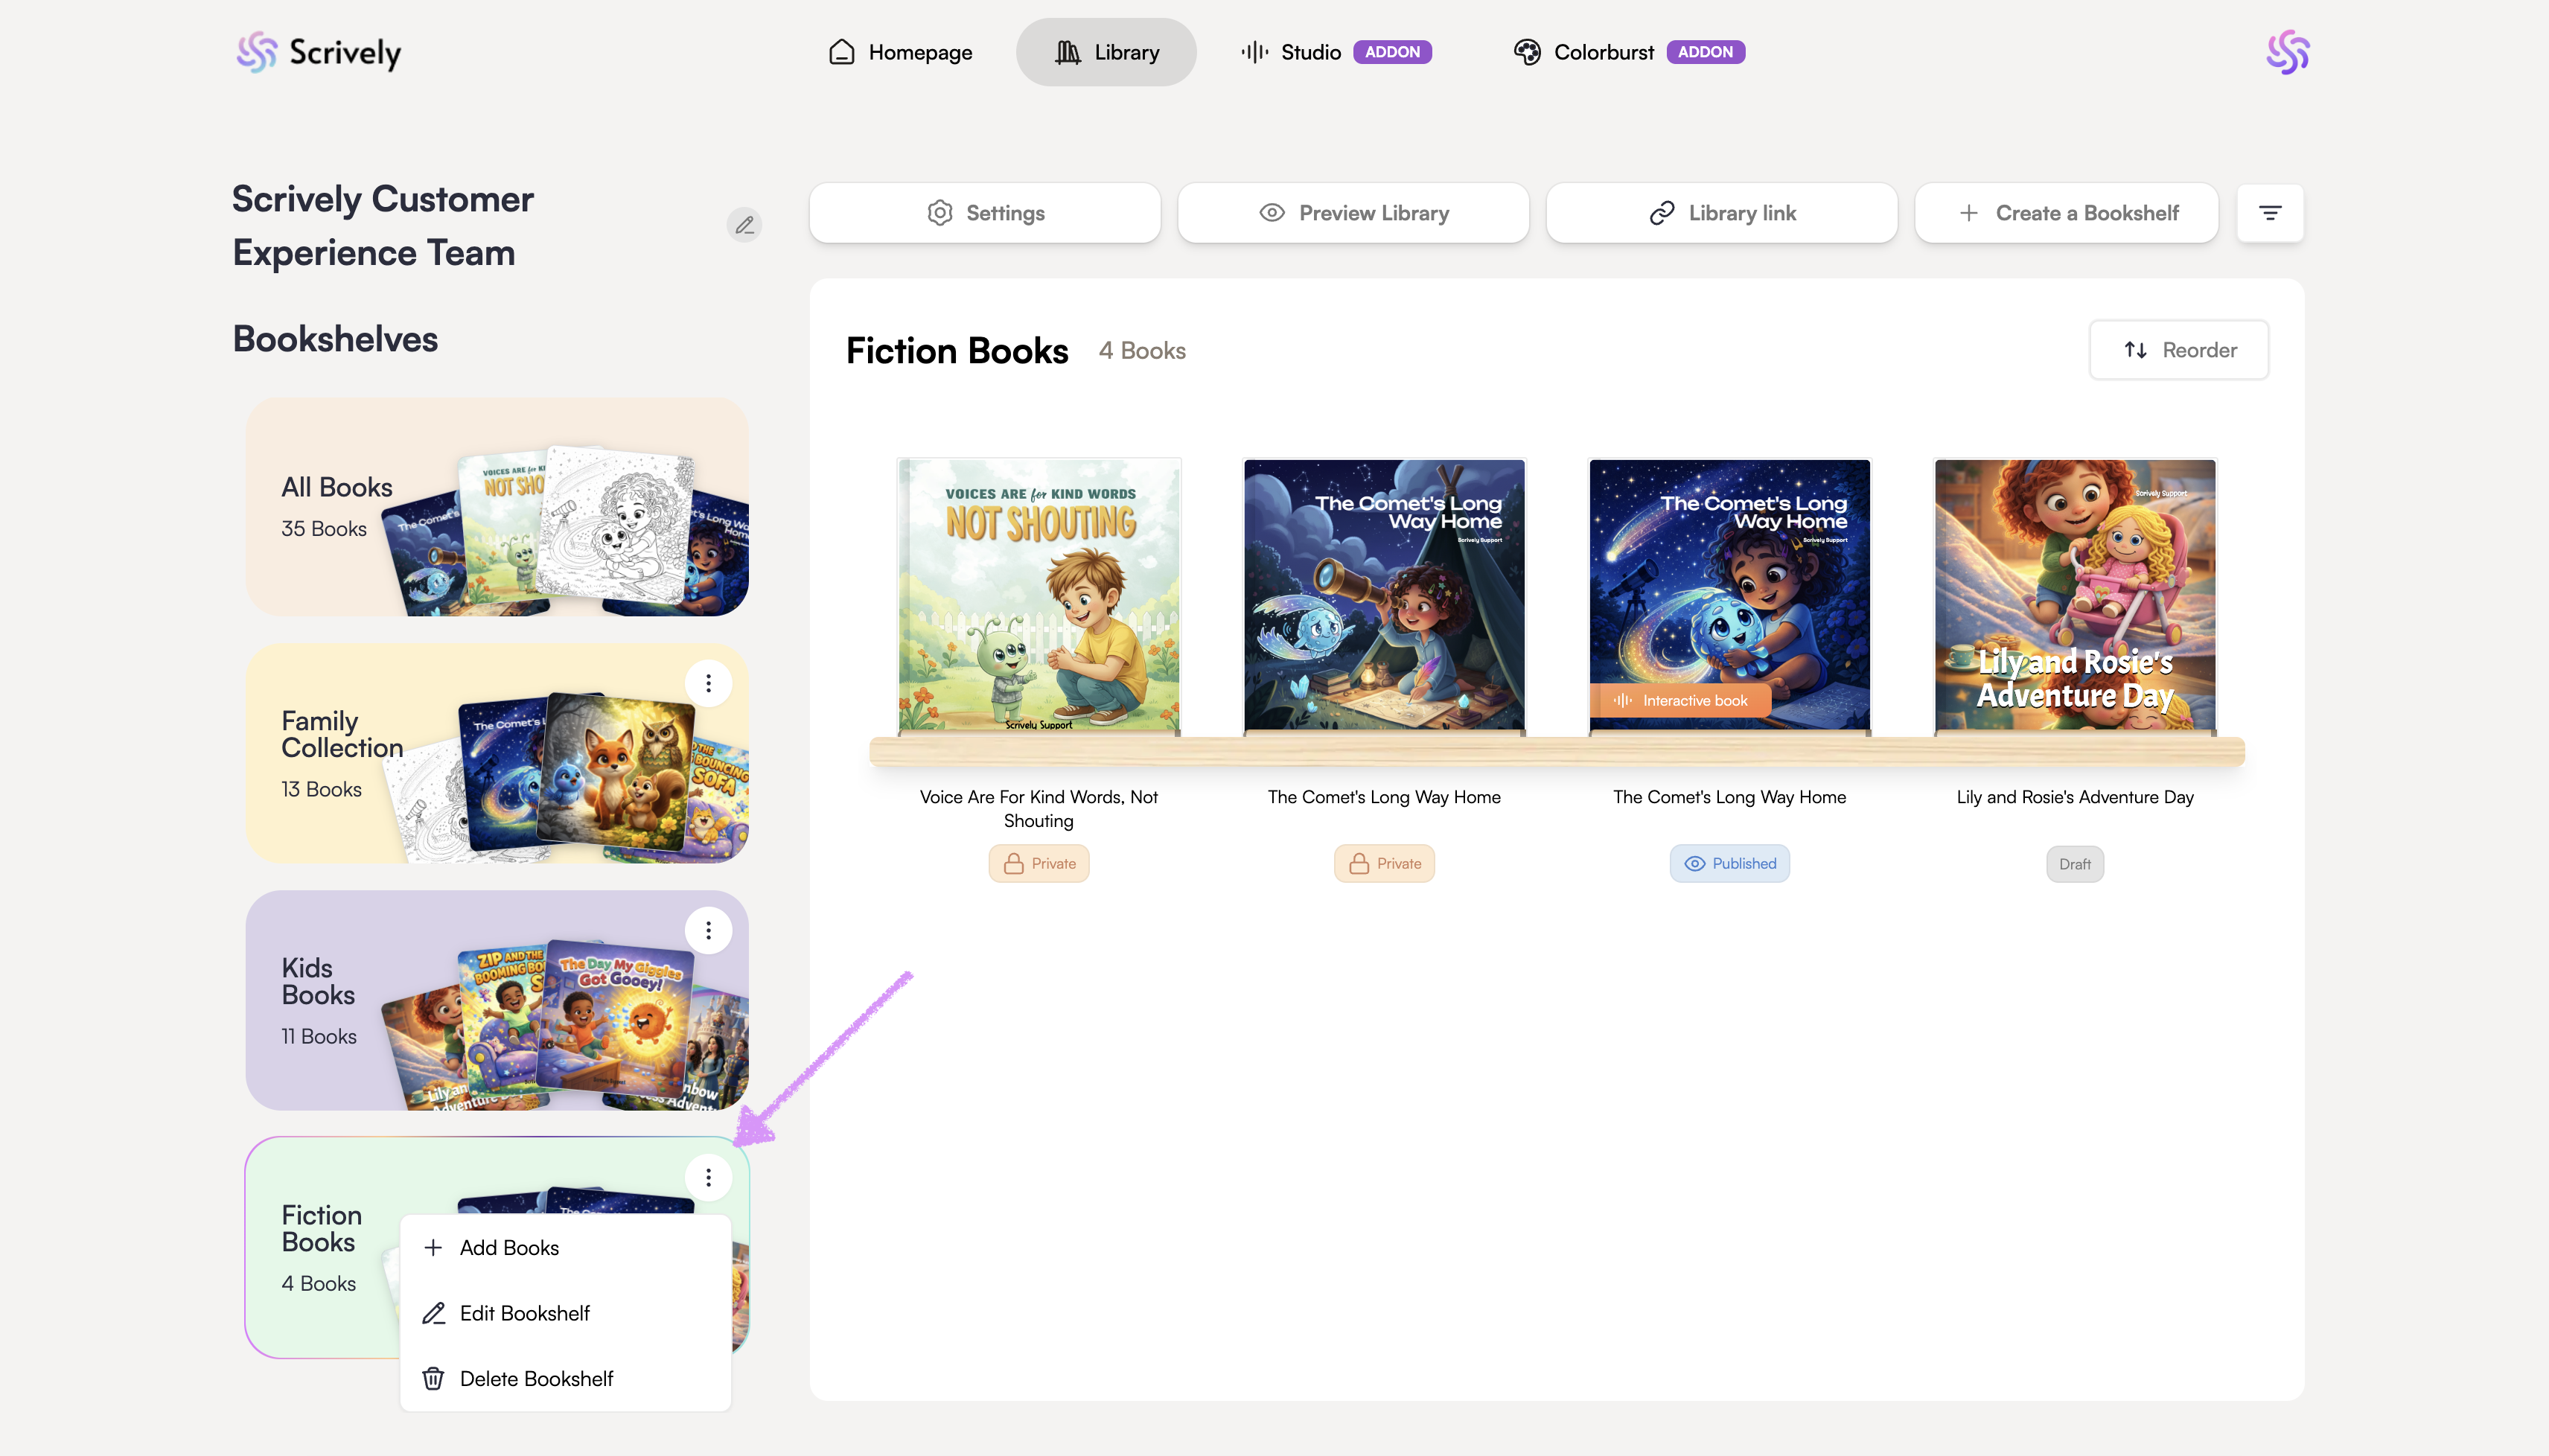Open the Kids Books three-dot menu
Image resolution: width=2549 pixels, height=1456 pixels.
(x=708, y=930)
